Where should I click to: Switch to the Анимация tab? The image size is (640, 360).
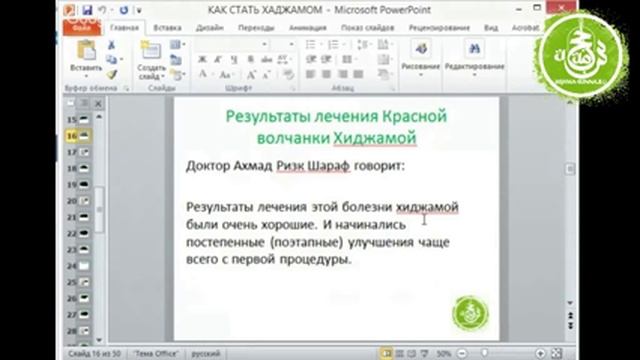click(x=307, y=28)
